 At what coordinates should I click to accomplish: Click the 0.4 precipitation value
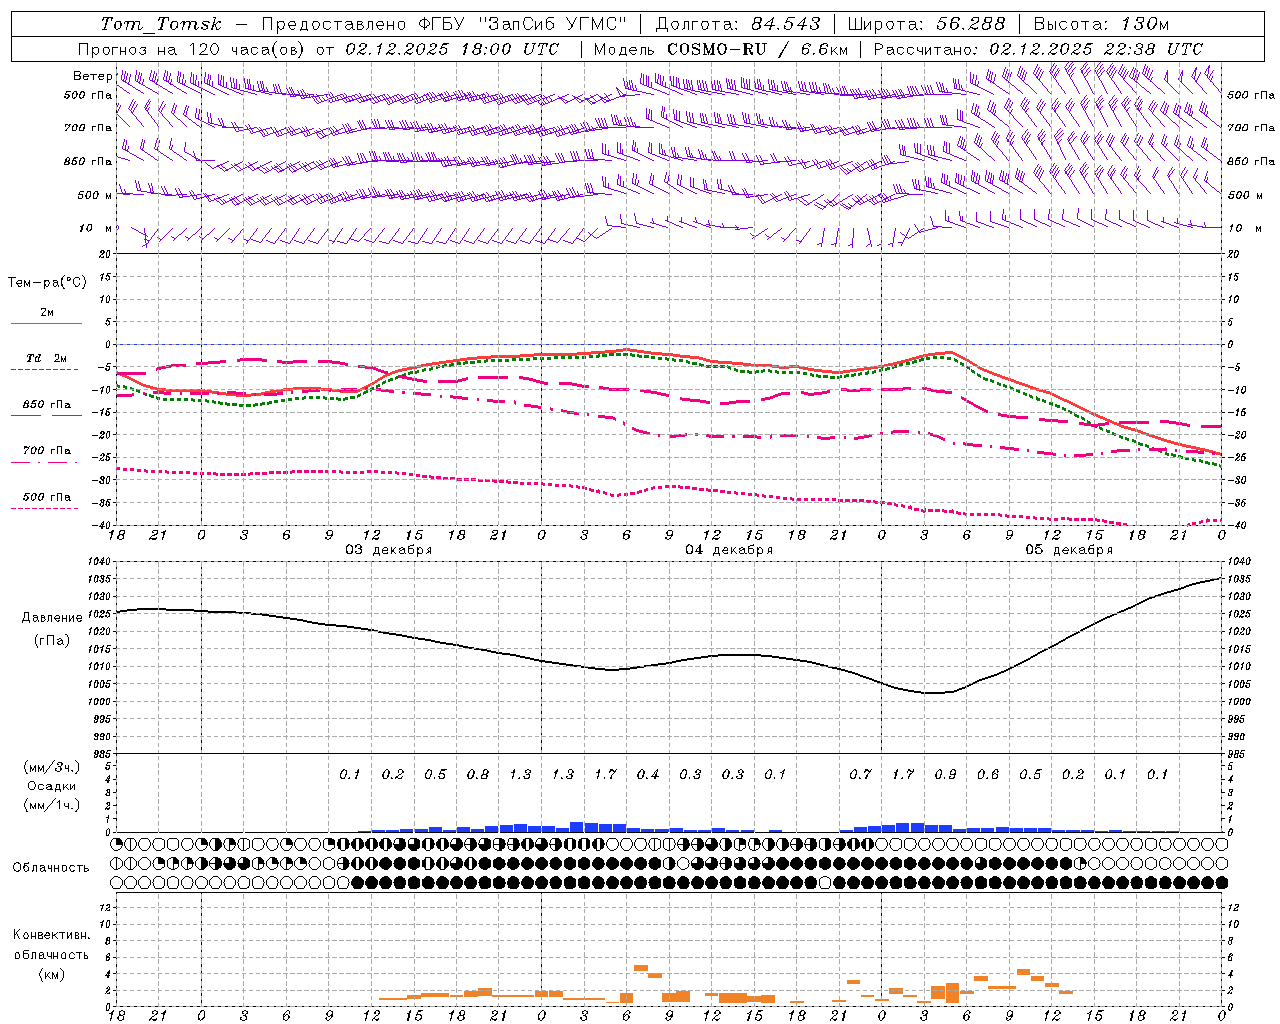tap(648, 774)
